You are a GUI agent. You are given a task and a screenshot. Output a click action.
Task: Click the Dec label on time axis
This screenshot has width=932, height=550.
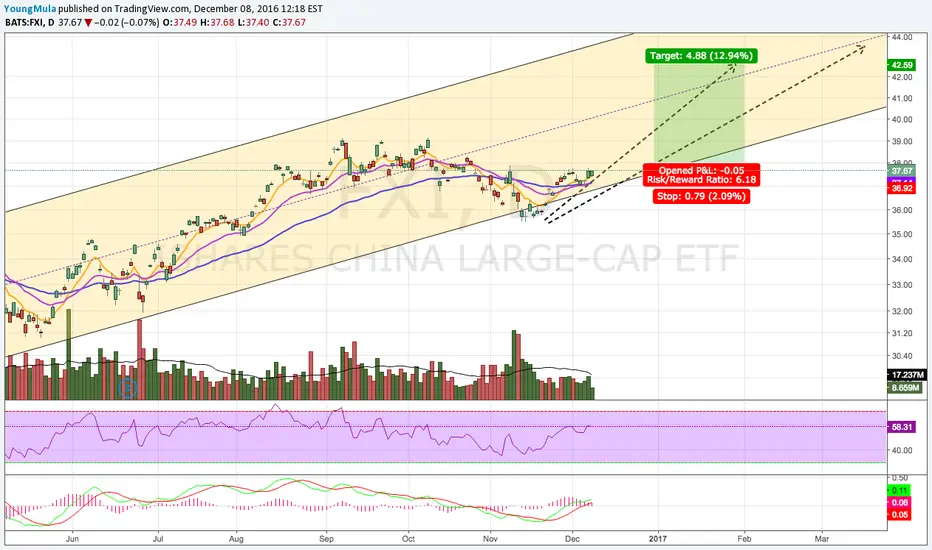point(572,539)
